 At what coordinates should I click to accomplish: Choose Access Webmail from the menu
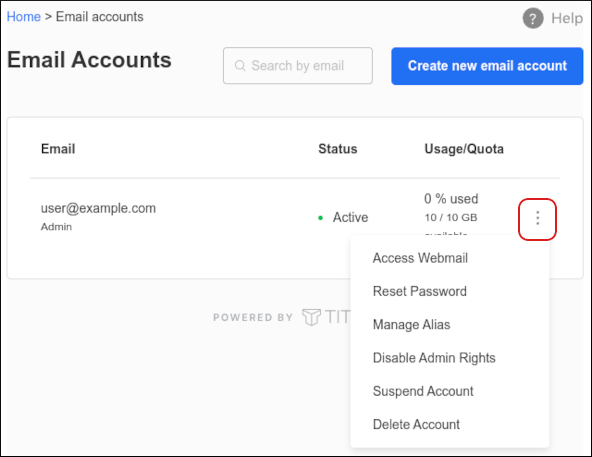[x=420, y=258]
